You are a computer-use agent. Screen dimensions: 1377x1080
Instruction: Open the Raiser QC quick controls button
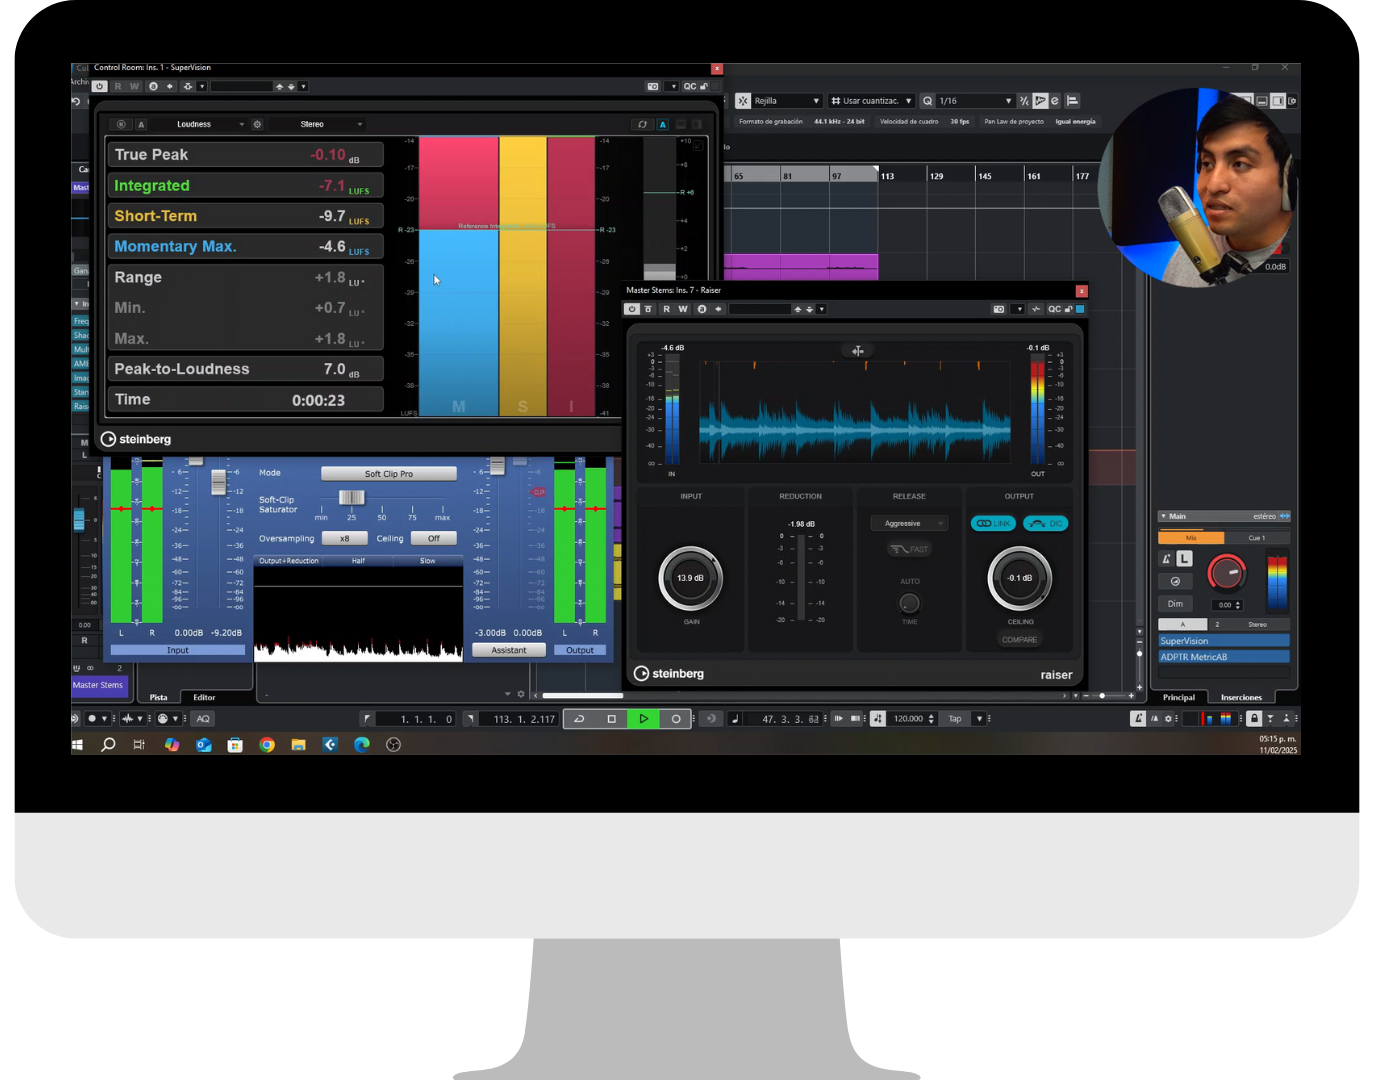pyautogui.click(x=1054, y=309)
